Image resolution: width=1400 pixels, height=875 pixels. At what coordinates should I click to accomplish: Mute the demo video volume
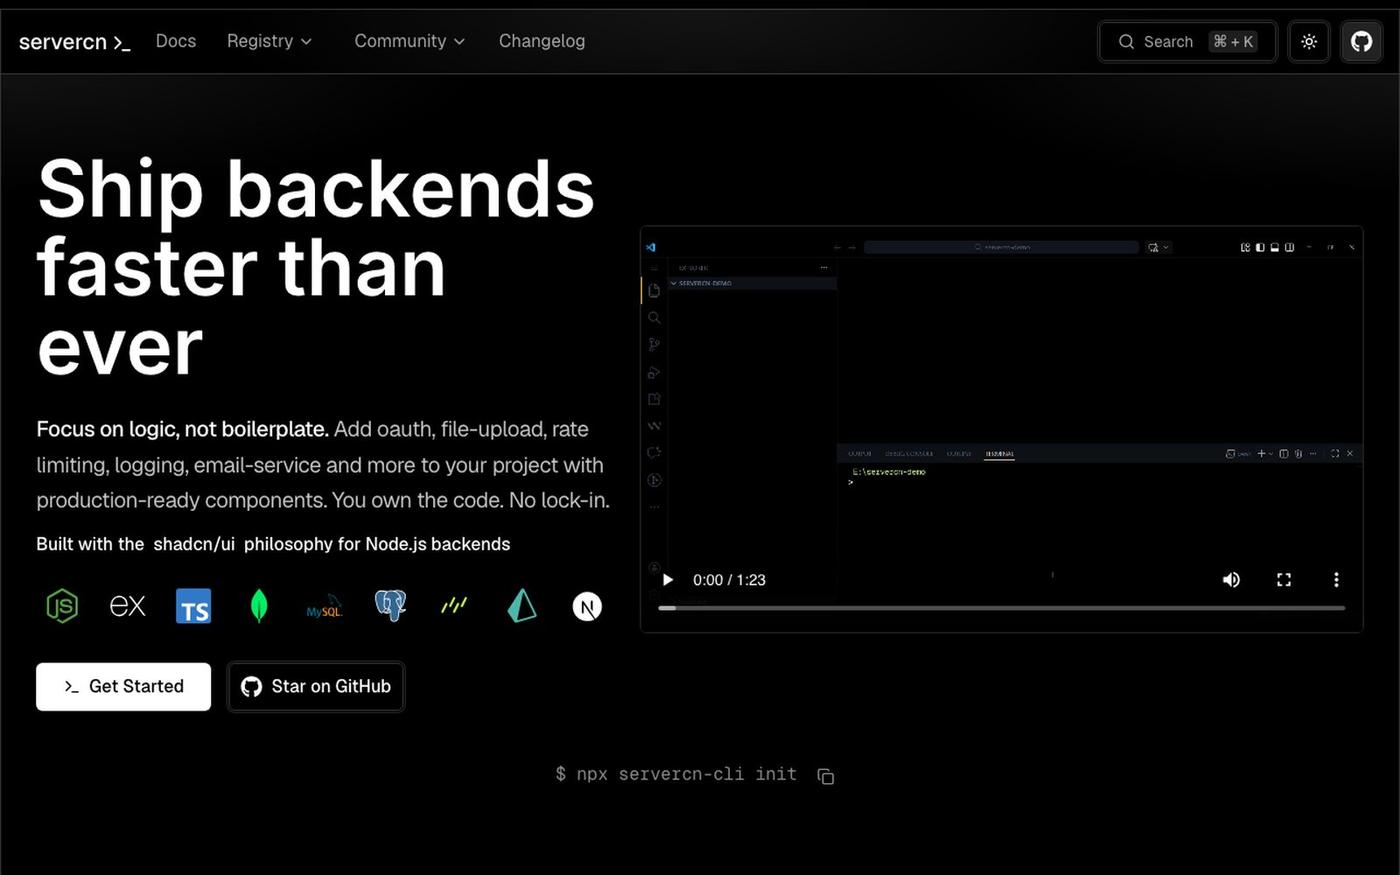1231,580
